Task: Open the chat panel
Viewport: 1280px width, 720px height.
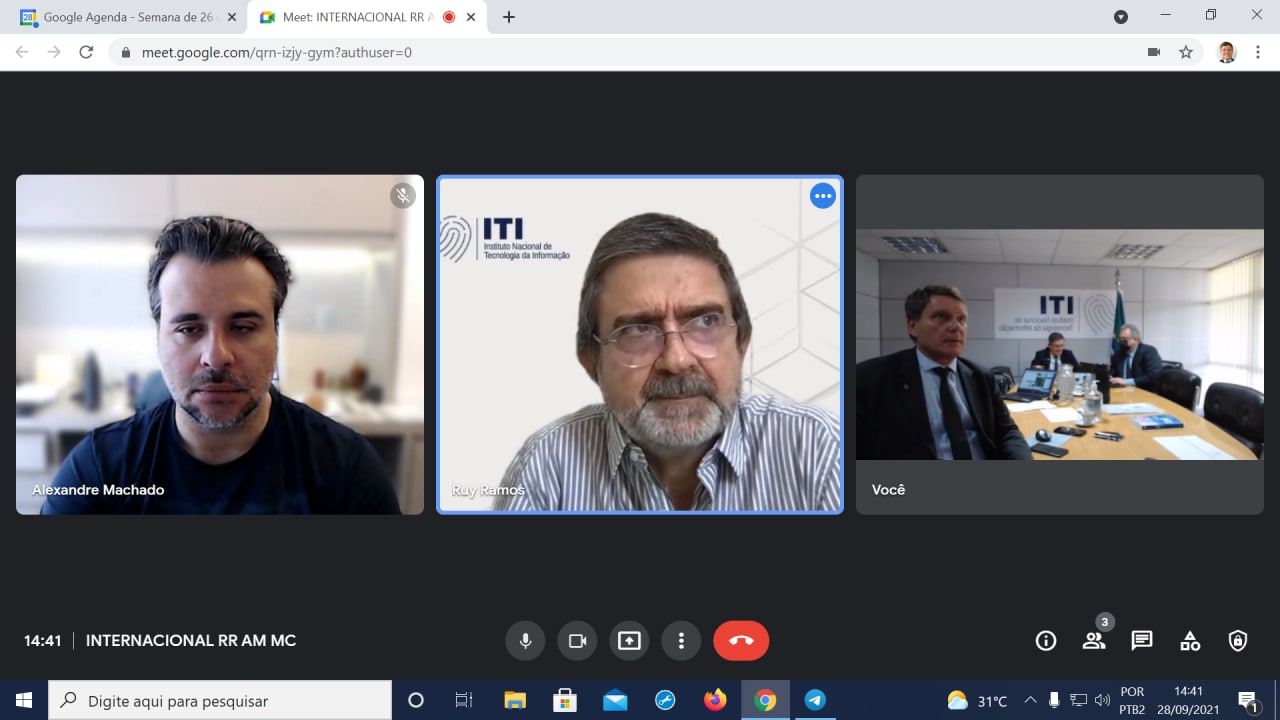Action: [x=1142, y=641]
